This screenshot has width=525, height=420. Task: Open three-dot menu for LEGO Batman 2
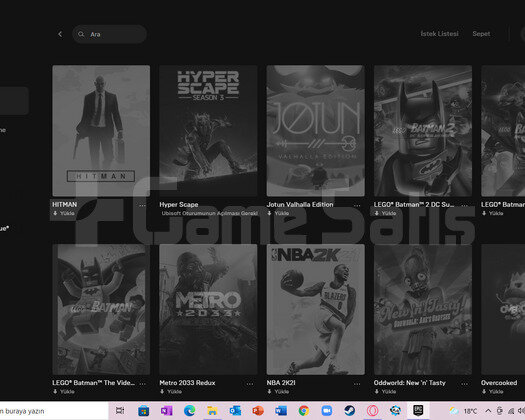tap(464, 205)
